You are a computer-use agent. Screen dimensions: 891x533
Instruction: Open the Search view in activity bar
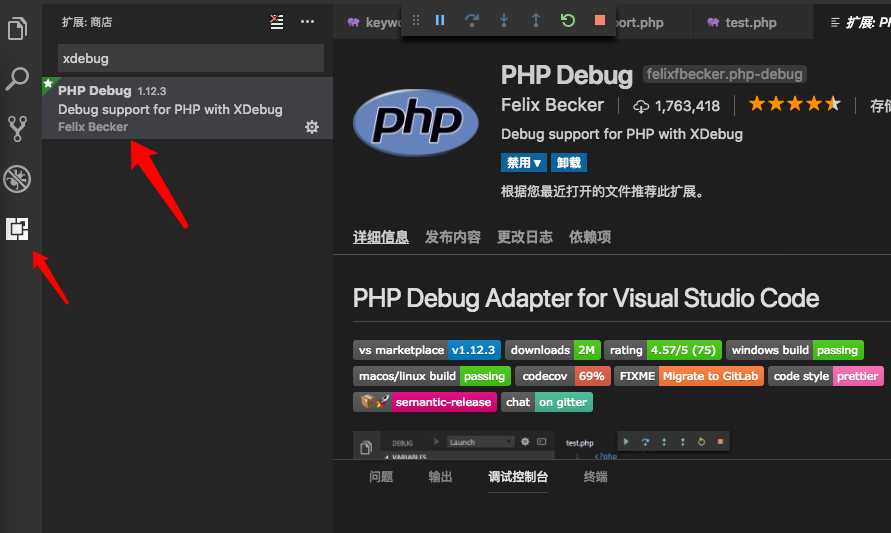(17, 78)
